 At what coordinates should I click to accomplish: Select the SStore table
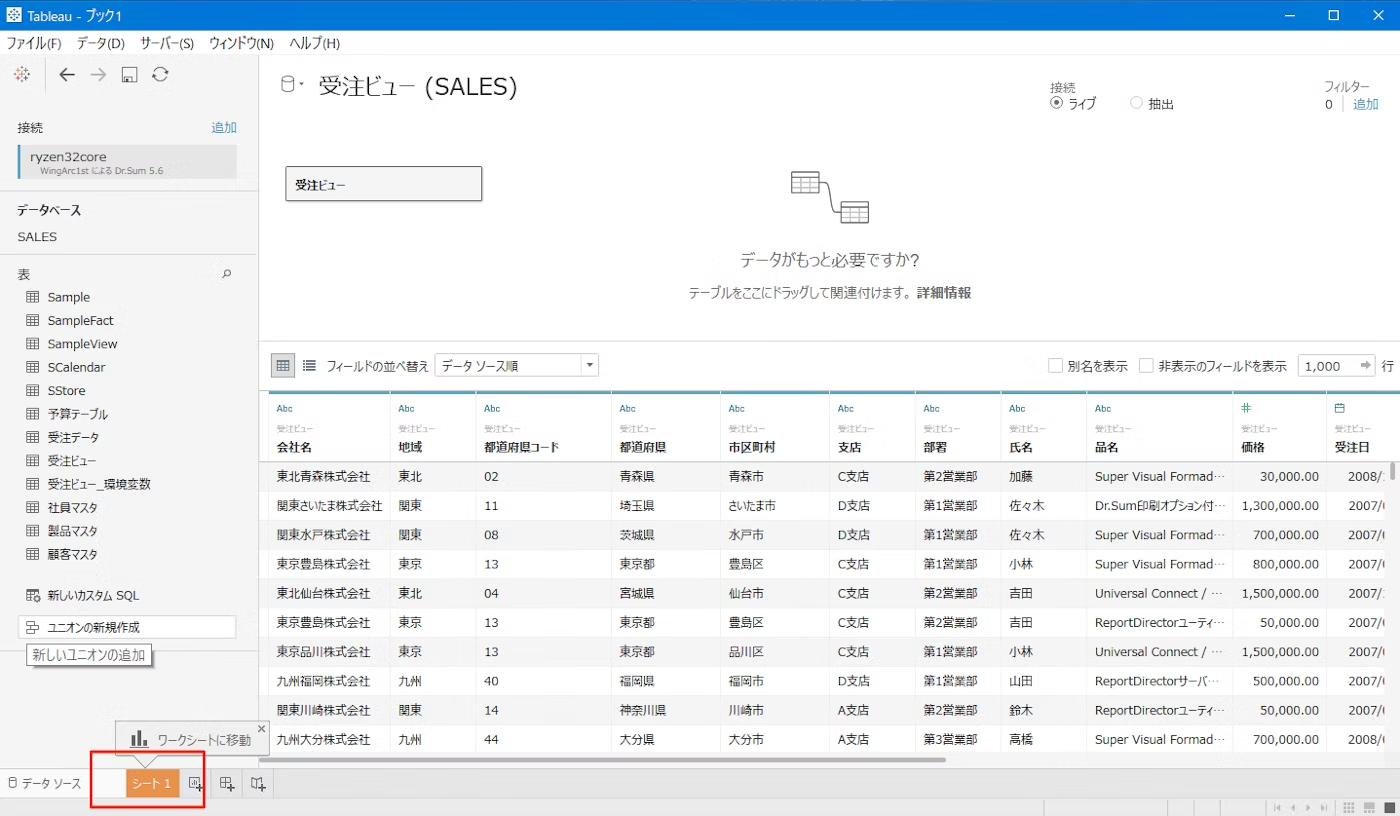tap(66, 390)
